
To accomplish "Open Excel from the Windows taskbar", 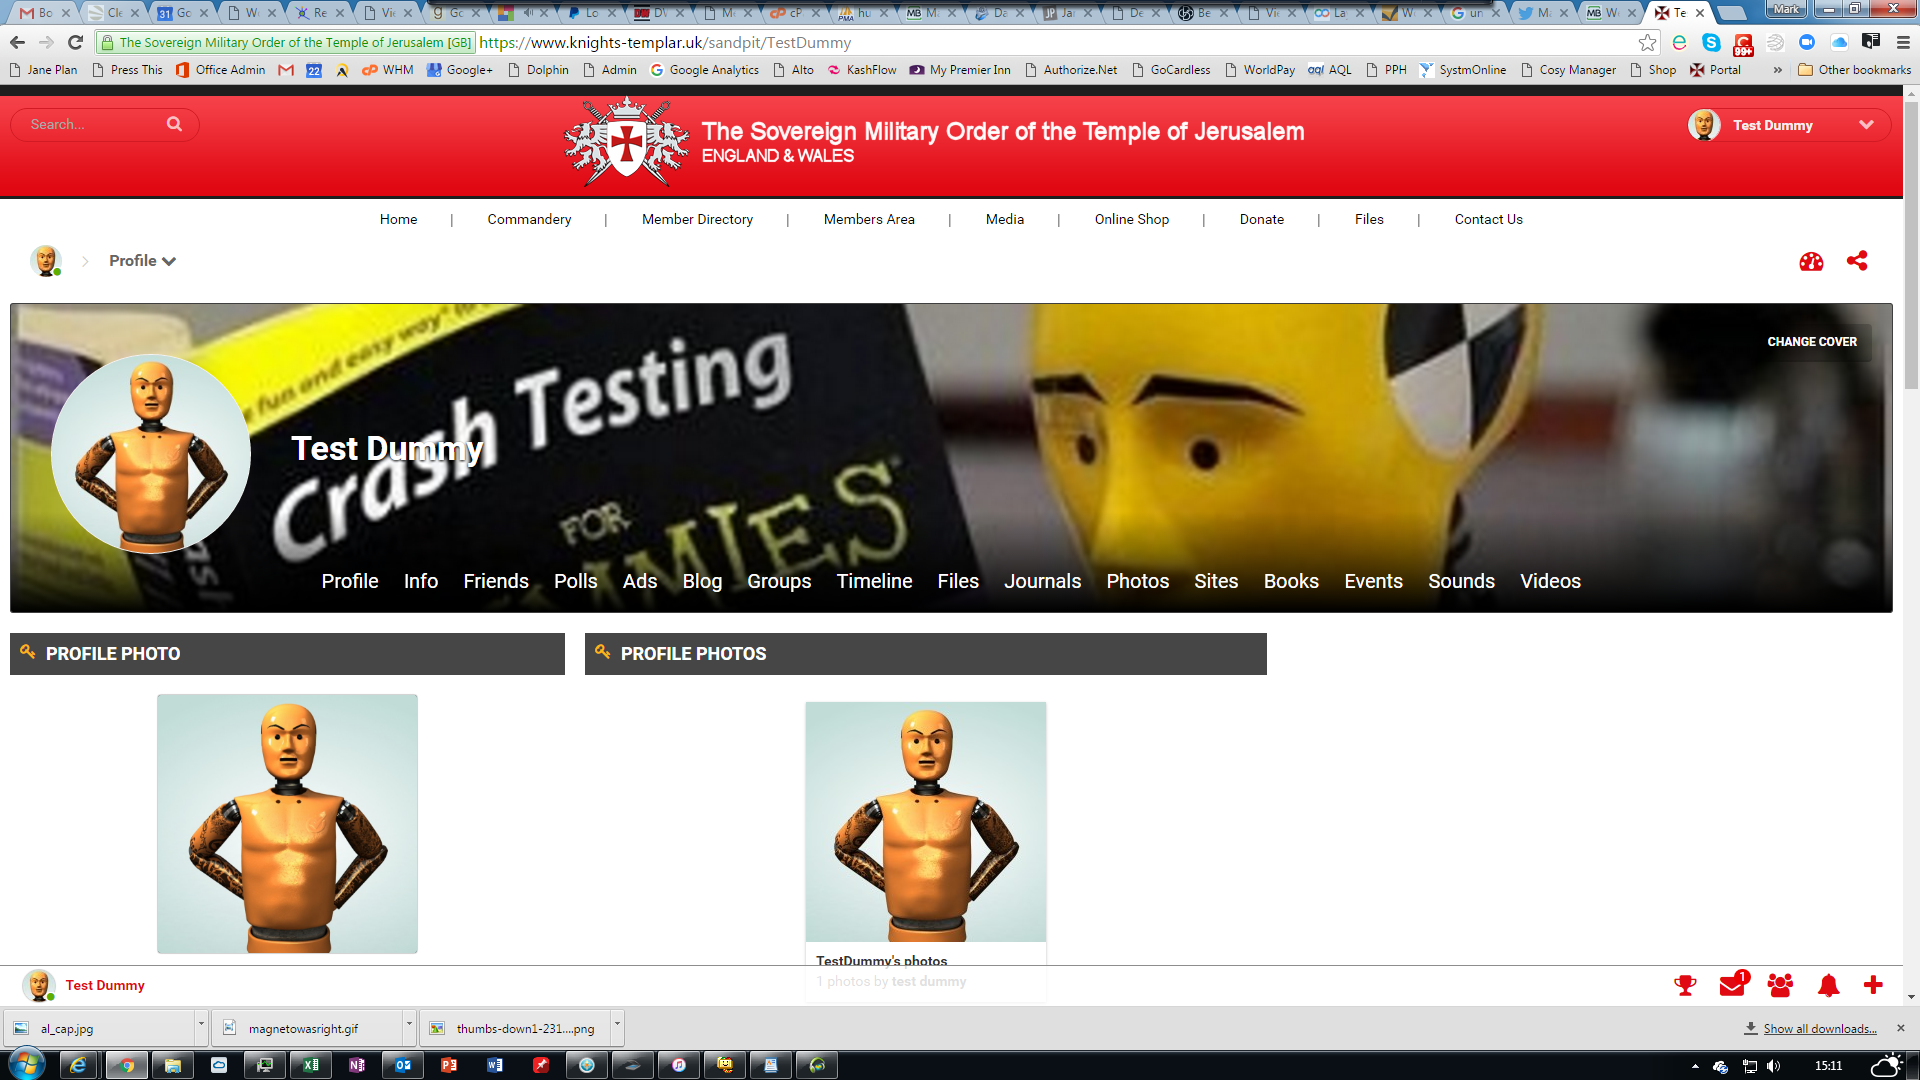I will pyautogui.click(x=311, y=1065).
